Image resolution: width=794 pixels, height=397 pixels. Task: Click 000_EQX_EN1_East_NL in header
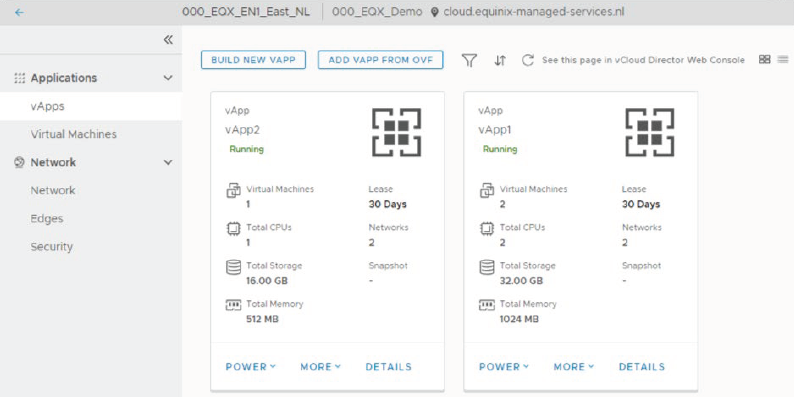[x=247, y=12]
